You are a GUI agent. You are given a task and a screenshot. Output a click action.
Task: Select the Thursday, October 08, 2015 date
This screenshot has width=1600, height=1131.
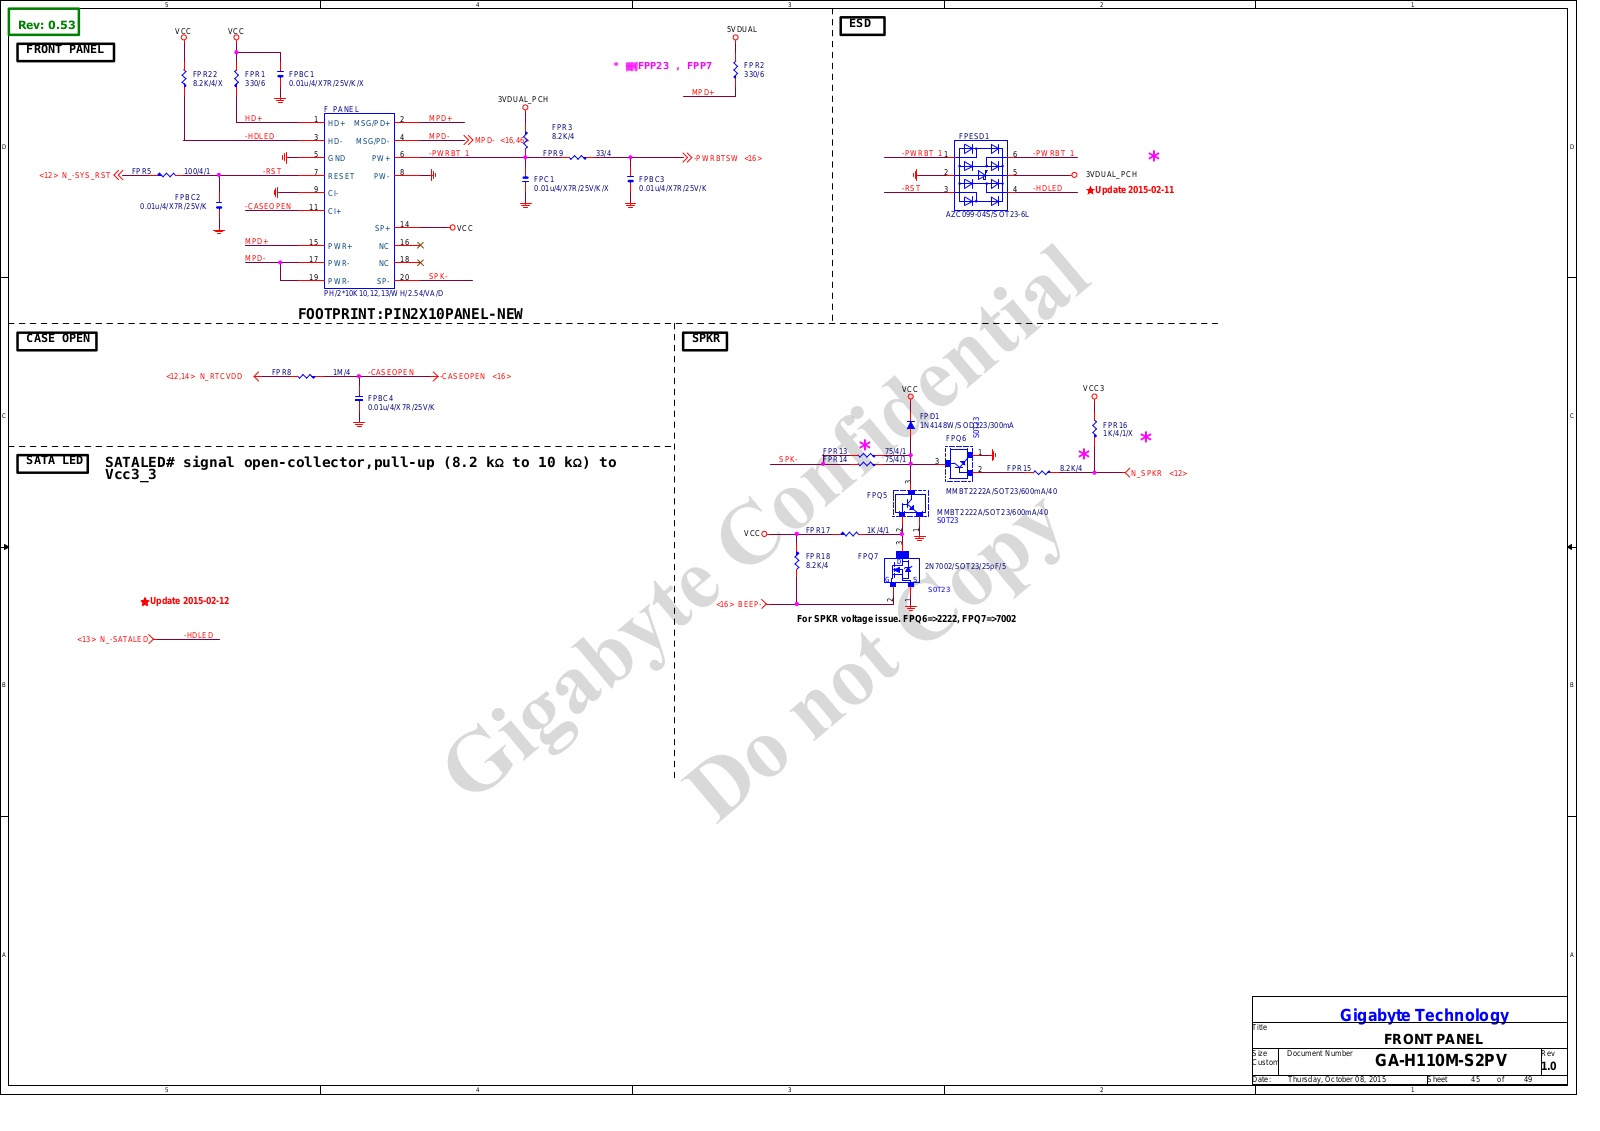click(1336, 1080)
